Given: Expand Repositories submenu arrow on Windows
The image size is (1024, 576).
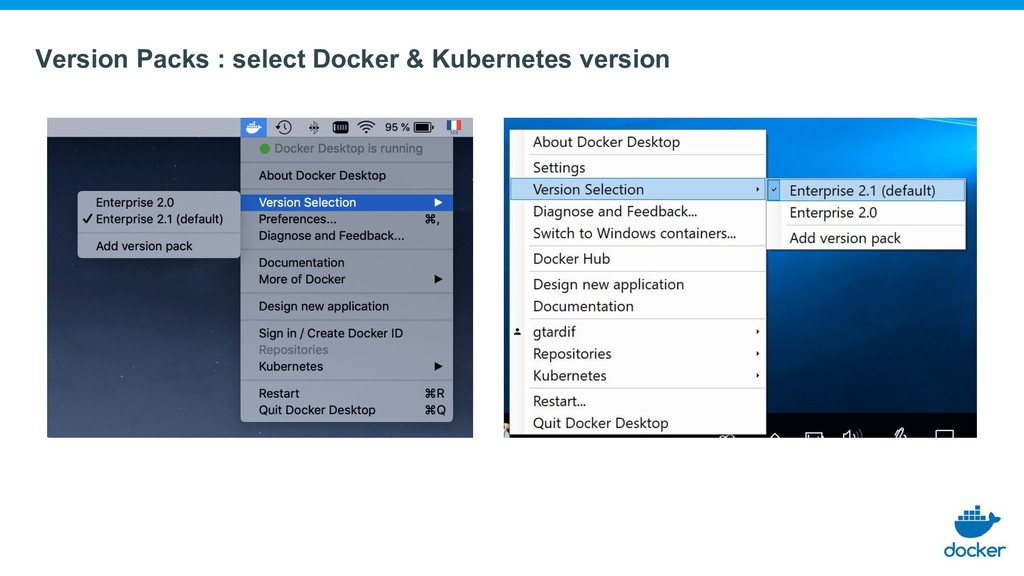Looking at the screenshot, I should (757, 354).
